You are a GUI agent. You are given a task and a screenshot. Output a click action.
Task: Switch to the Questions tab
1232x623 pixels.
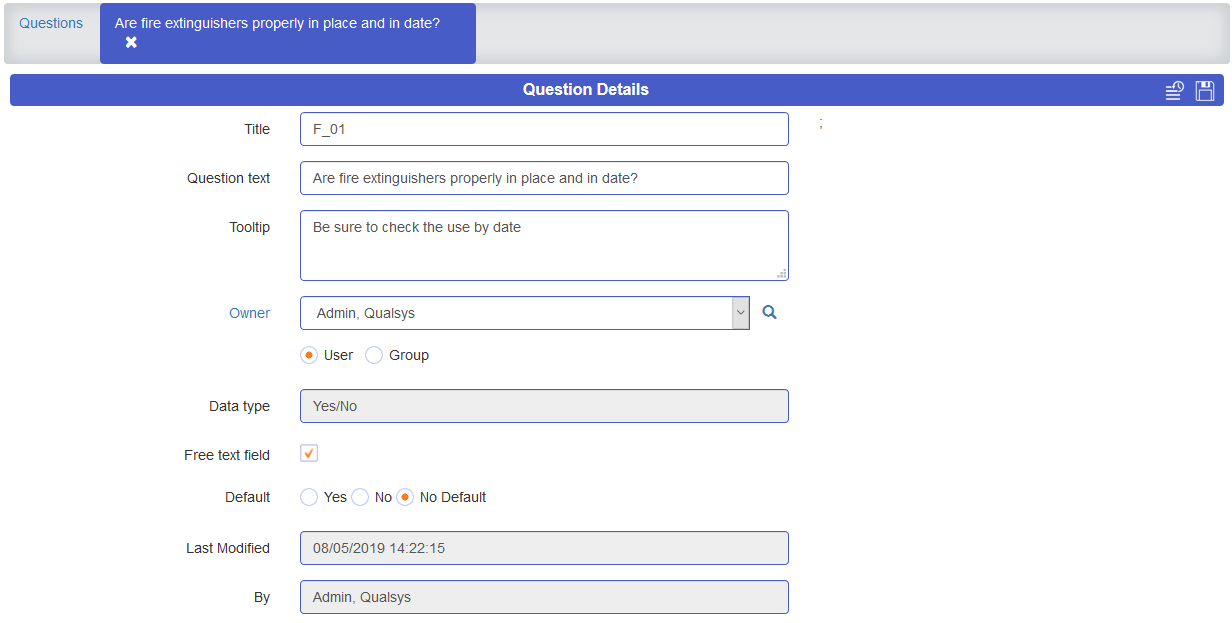pos(51,23)
